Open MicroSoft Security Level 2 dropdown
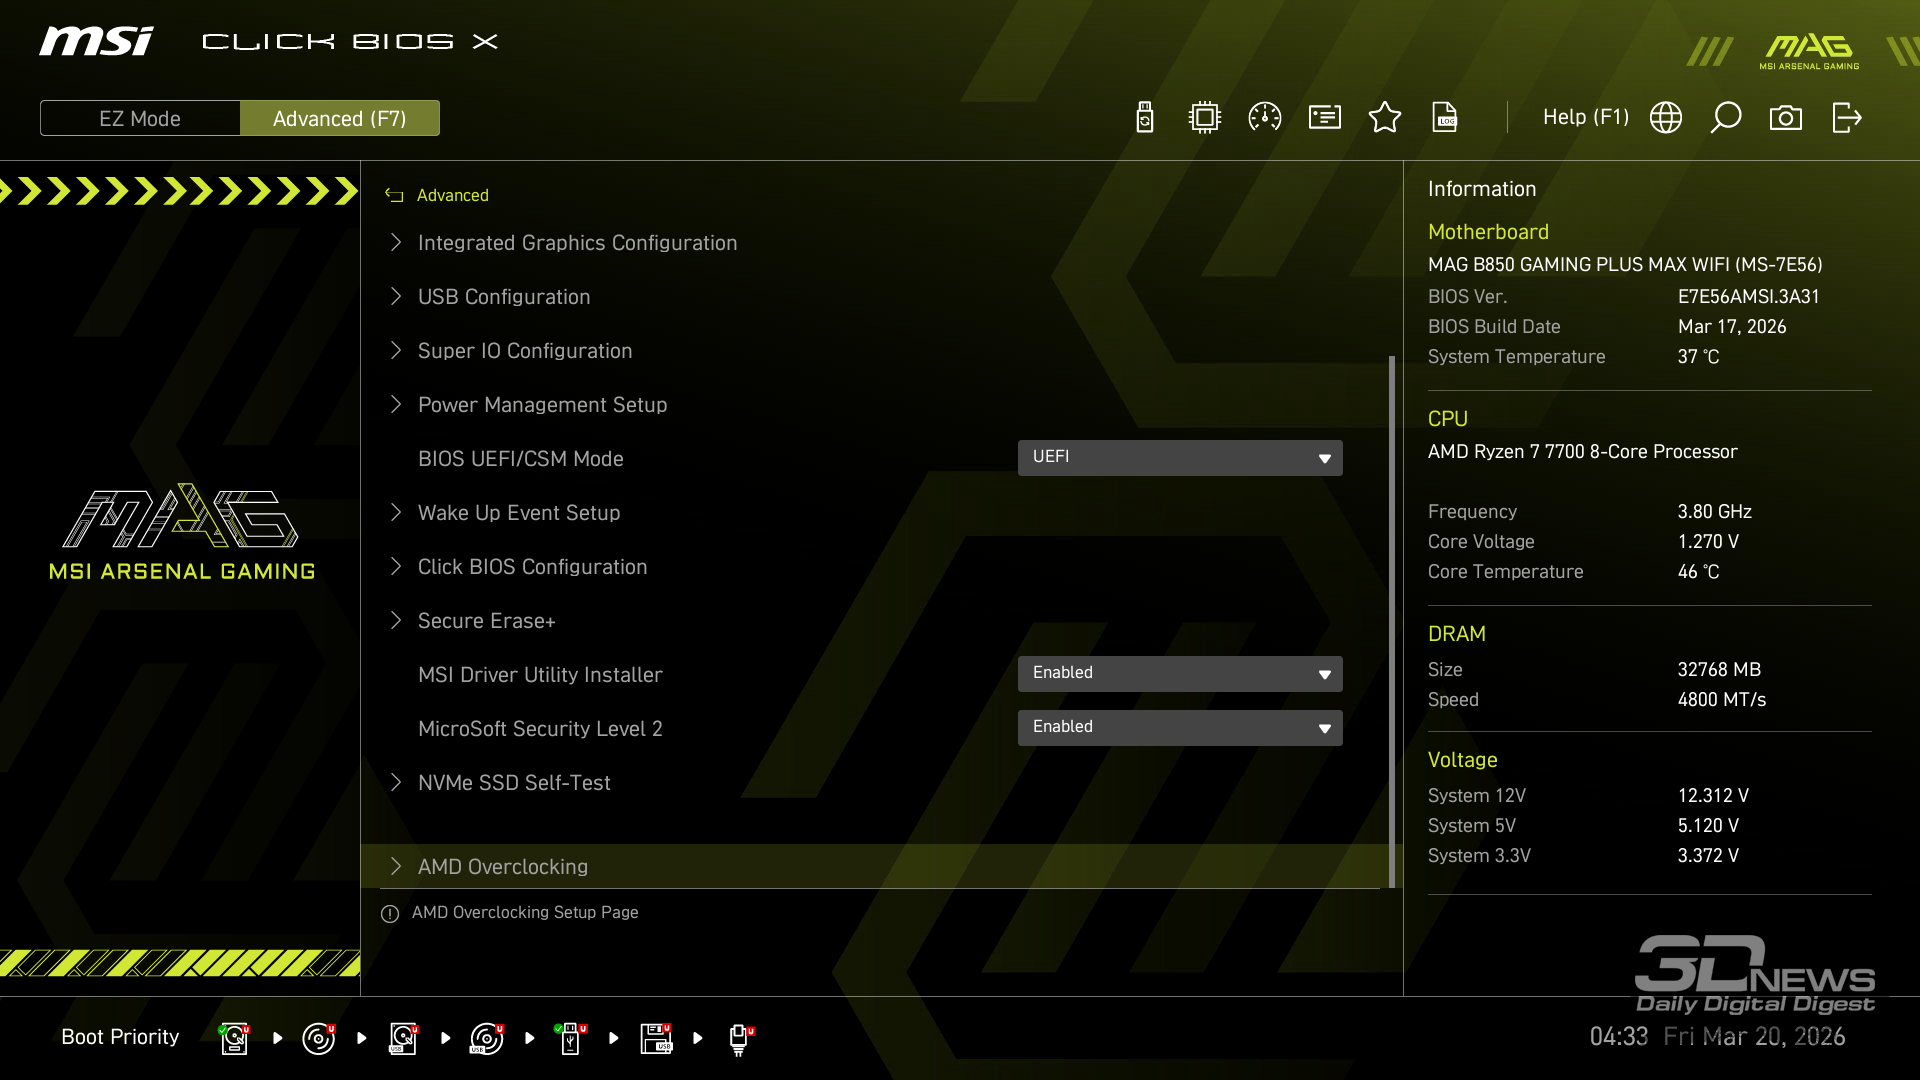1920x1080 pixels. pyautogui.click(x=1180, y=728)
